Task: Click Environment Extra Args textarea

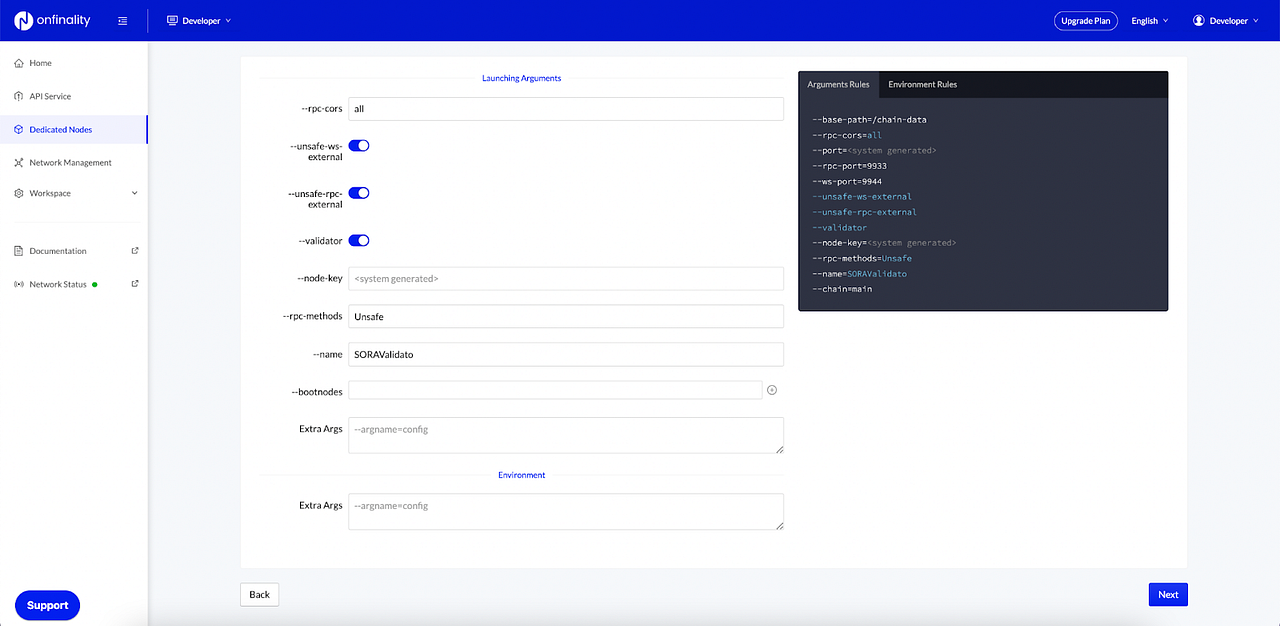Action: coord(566,511)
